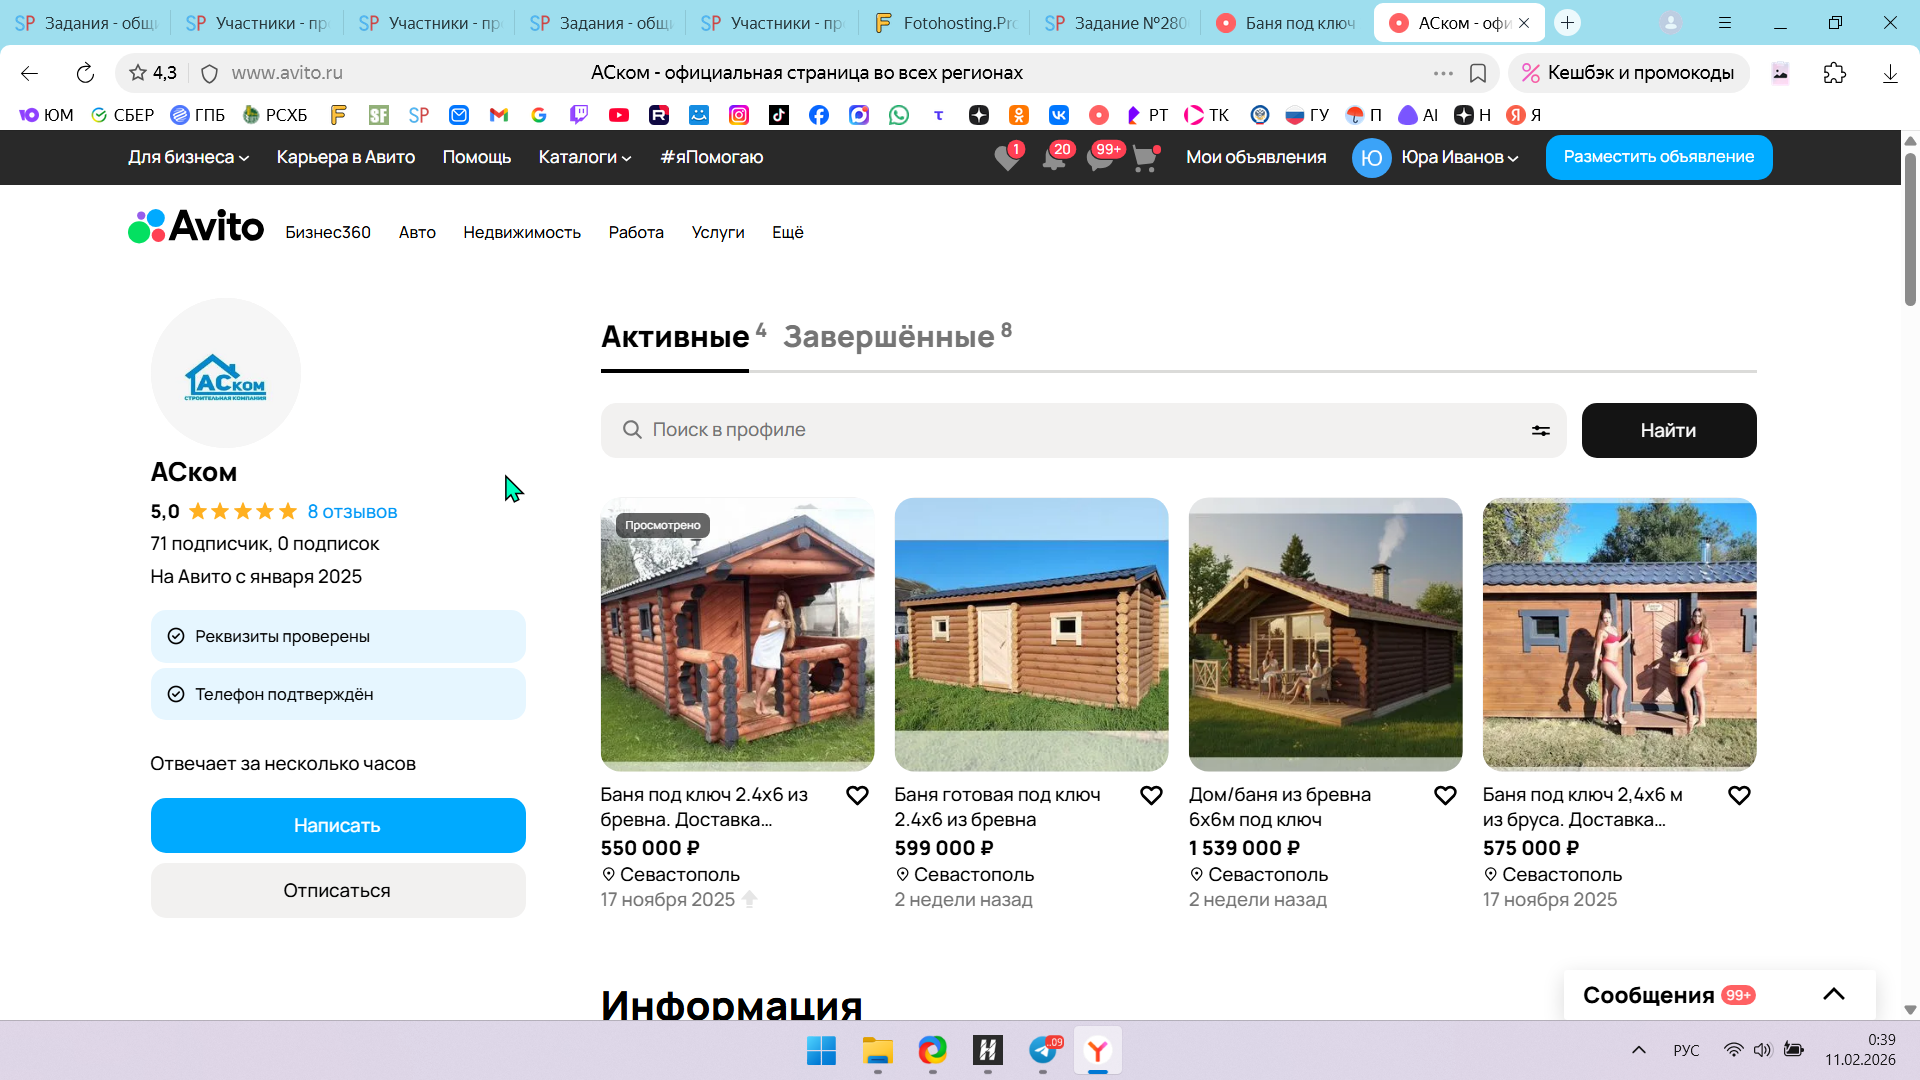The image size is (1920, 1080).
Task: Open the Недвижимость category menu
Action: coord(521,232)
